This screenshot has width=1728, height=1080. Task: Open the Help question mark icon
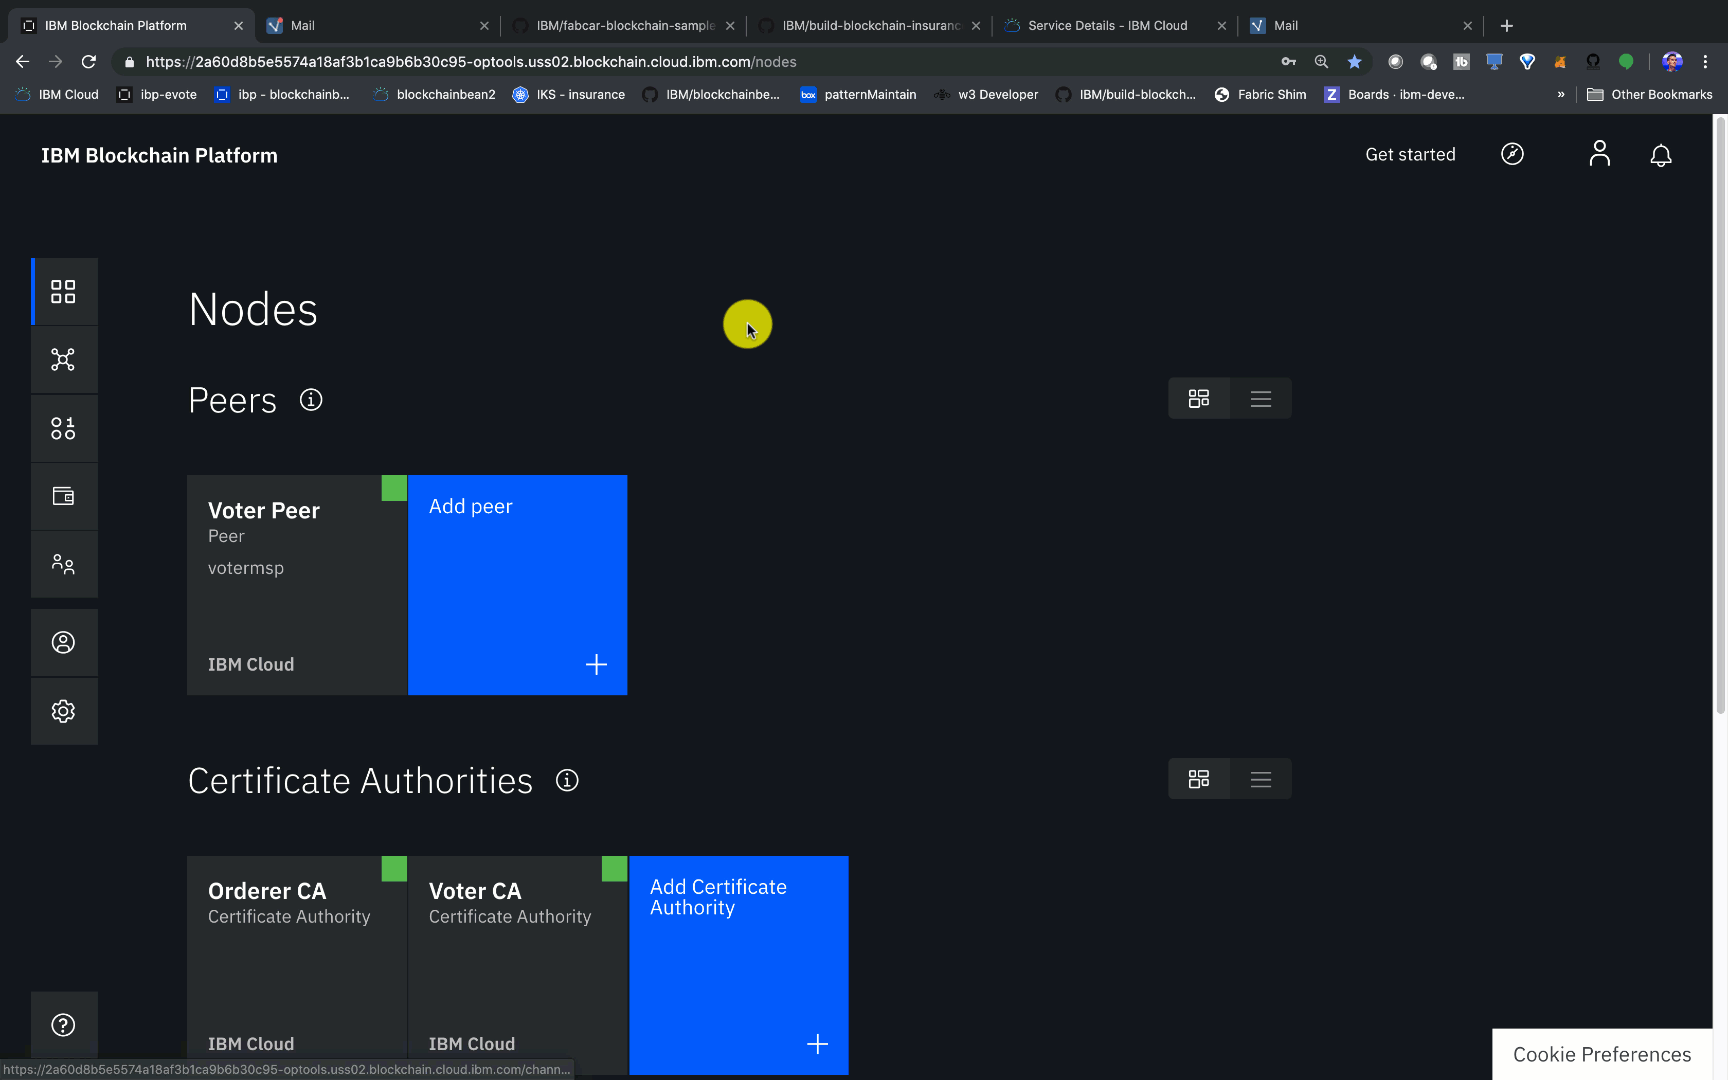(63, 1025)
